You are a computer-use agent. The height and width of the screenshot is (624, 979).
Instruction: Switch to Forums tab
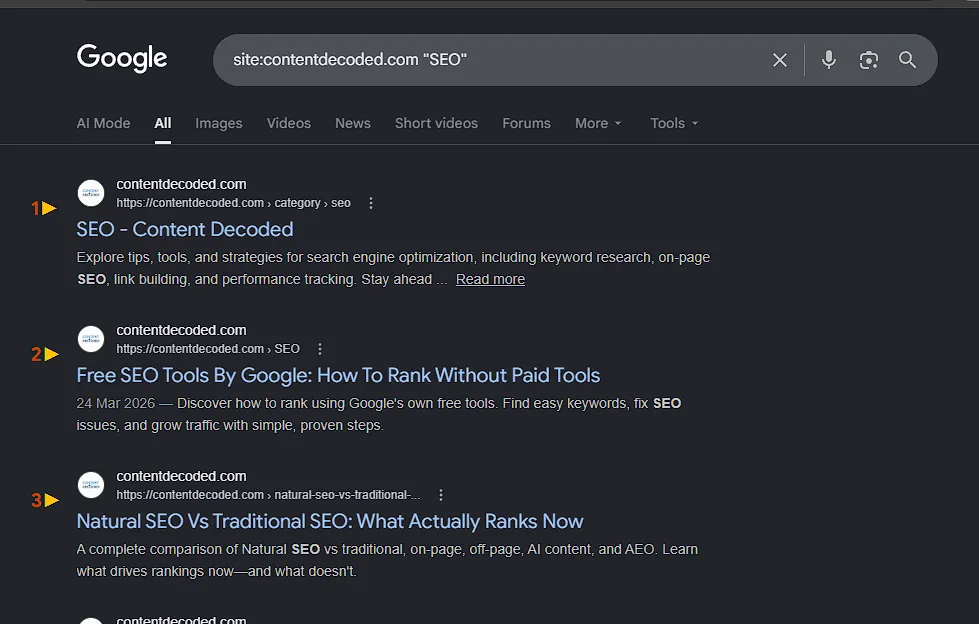tap(526, 124)
